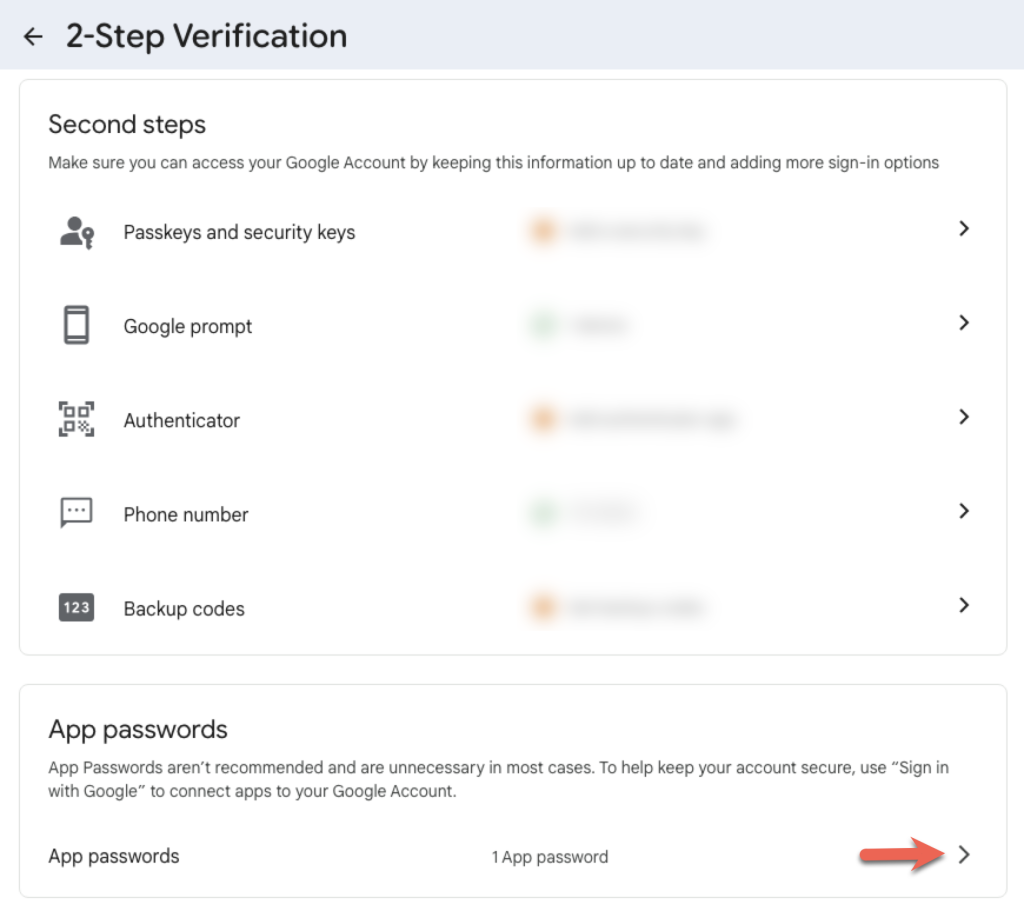Screen dimensions: 1024x911
Task: Click the Phone number message bubble icon
Action: pyautogui.click(x=76, y=512)
